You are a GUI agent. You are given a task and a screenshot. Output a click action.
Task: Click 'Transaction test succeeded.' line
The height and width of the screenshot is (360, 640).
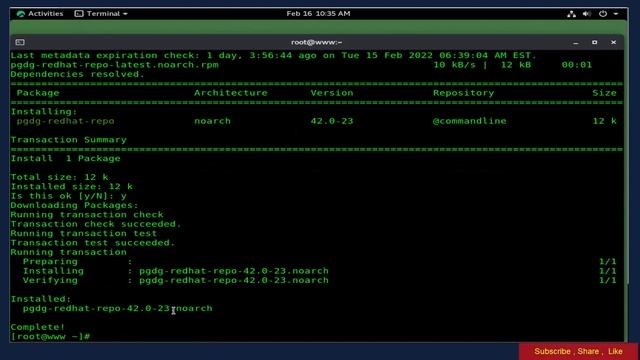pyautogui.click(x=93, y=243)
